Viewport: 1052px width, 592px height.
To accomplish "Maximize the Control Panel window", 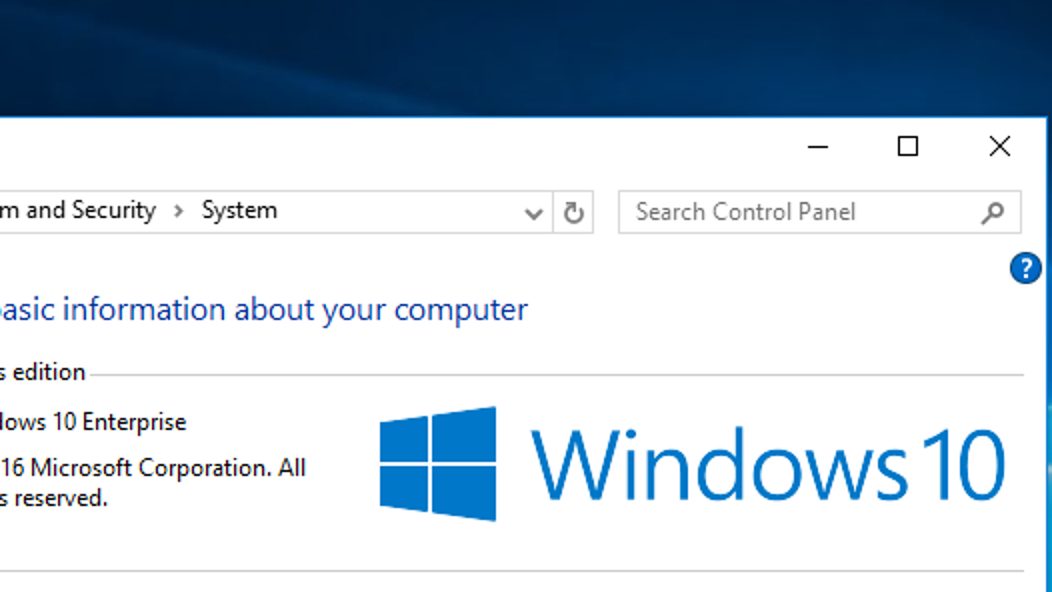I will (x=908, y=146).
